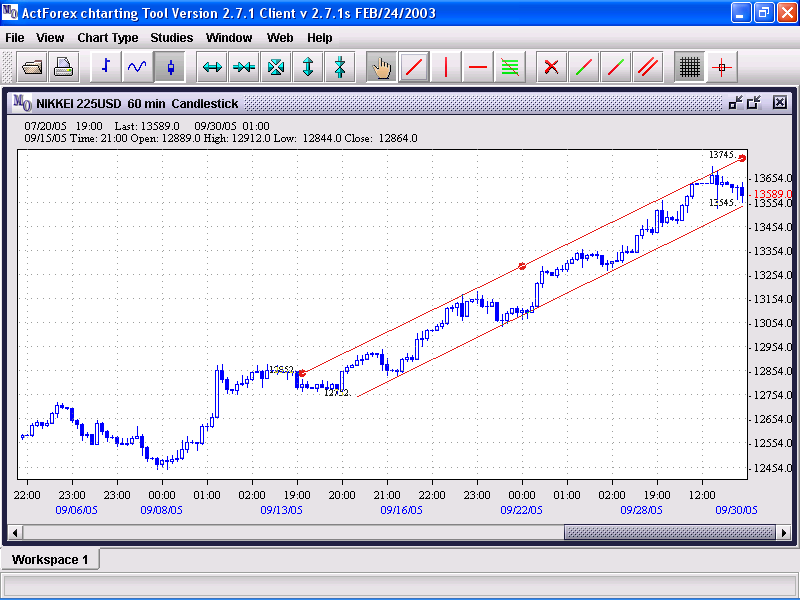Select the hand pointer tool

[x=381, y=68]
